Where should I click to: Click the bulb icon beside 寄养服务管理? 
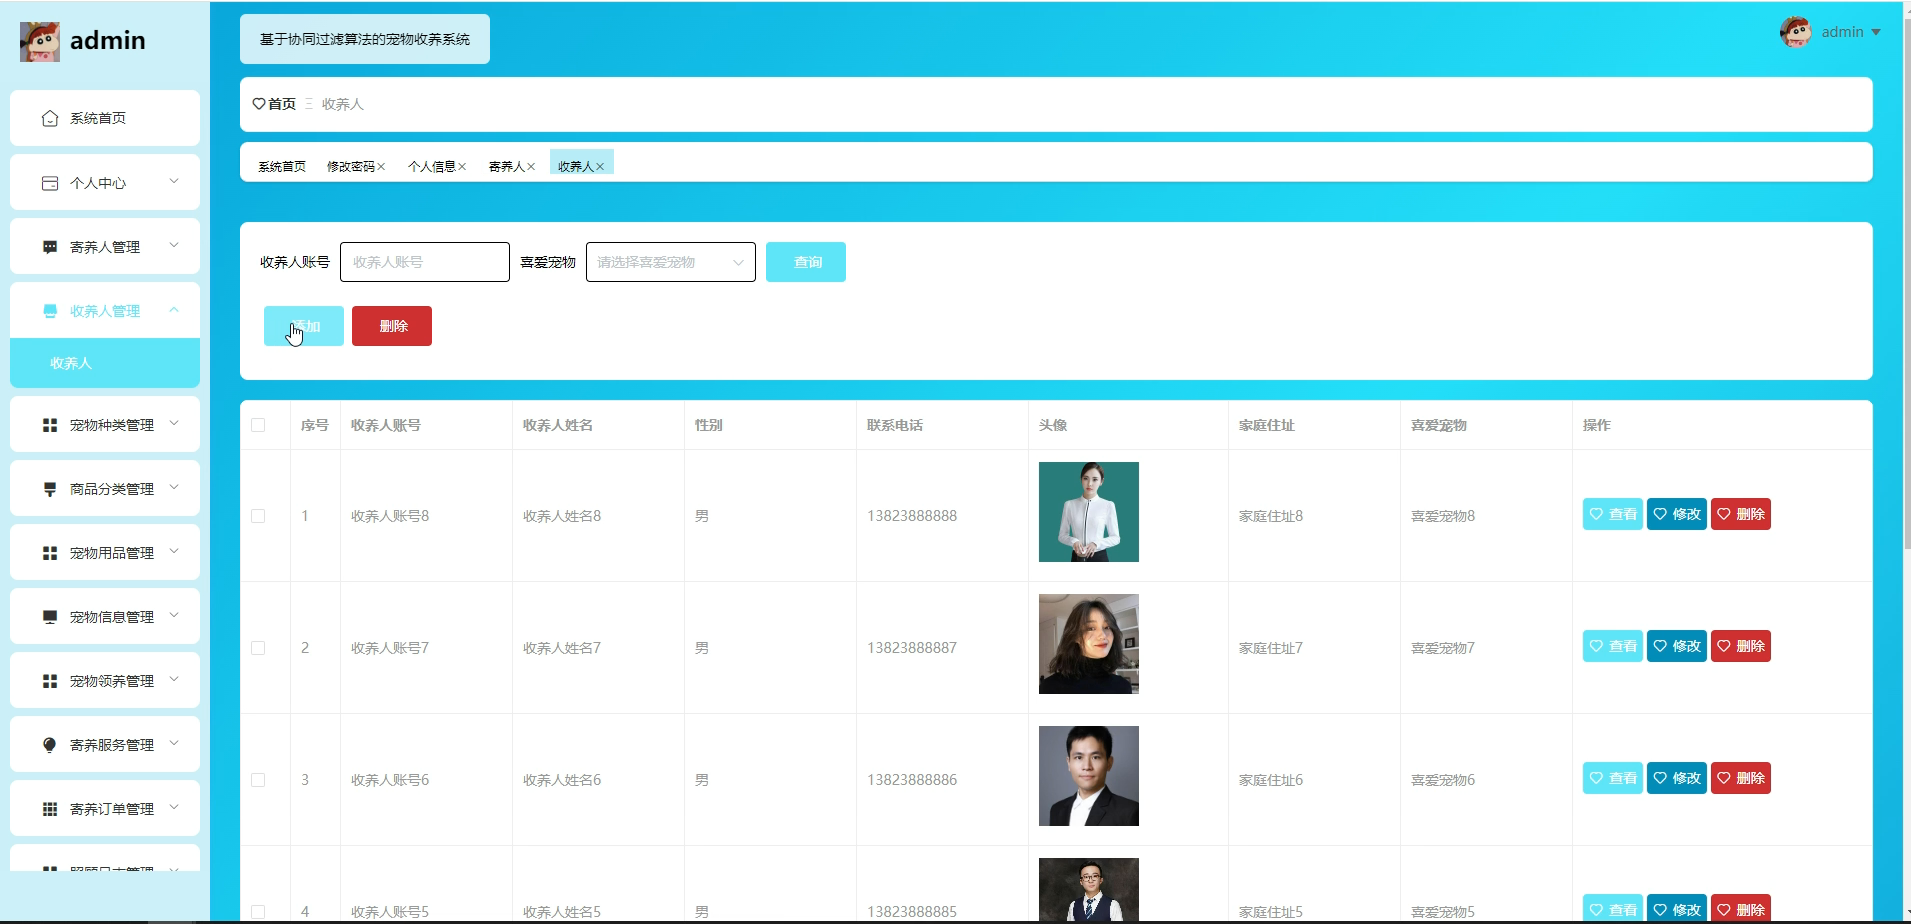[50, 745]
